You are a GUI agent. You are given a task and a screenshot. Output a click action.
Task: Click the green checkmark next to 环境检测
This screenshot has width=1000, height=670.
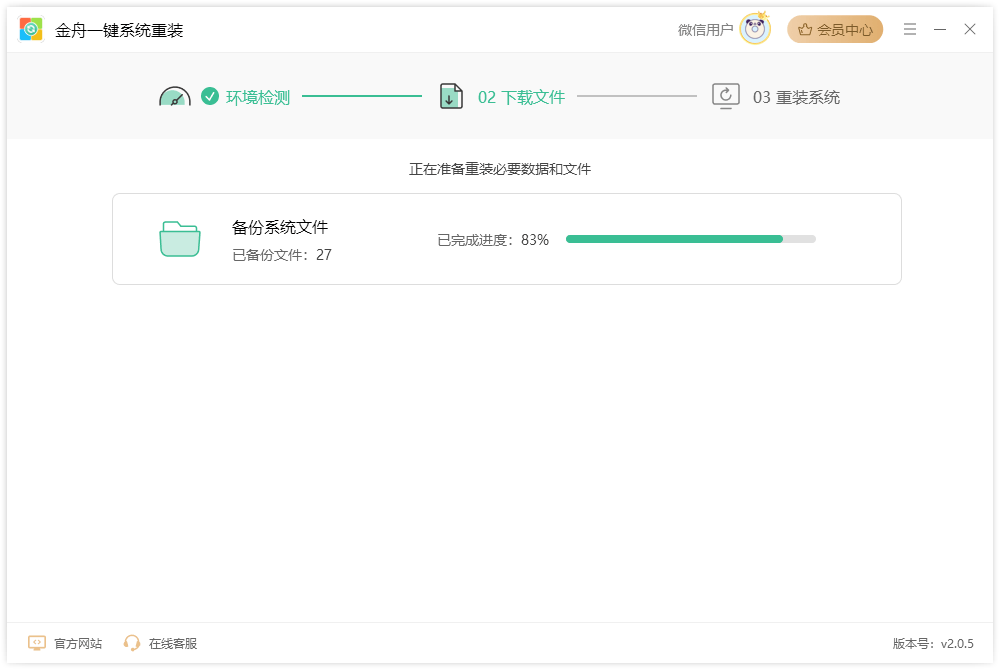click(x=208, y=97)
